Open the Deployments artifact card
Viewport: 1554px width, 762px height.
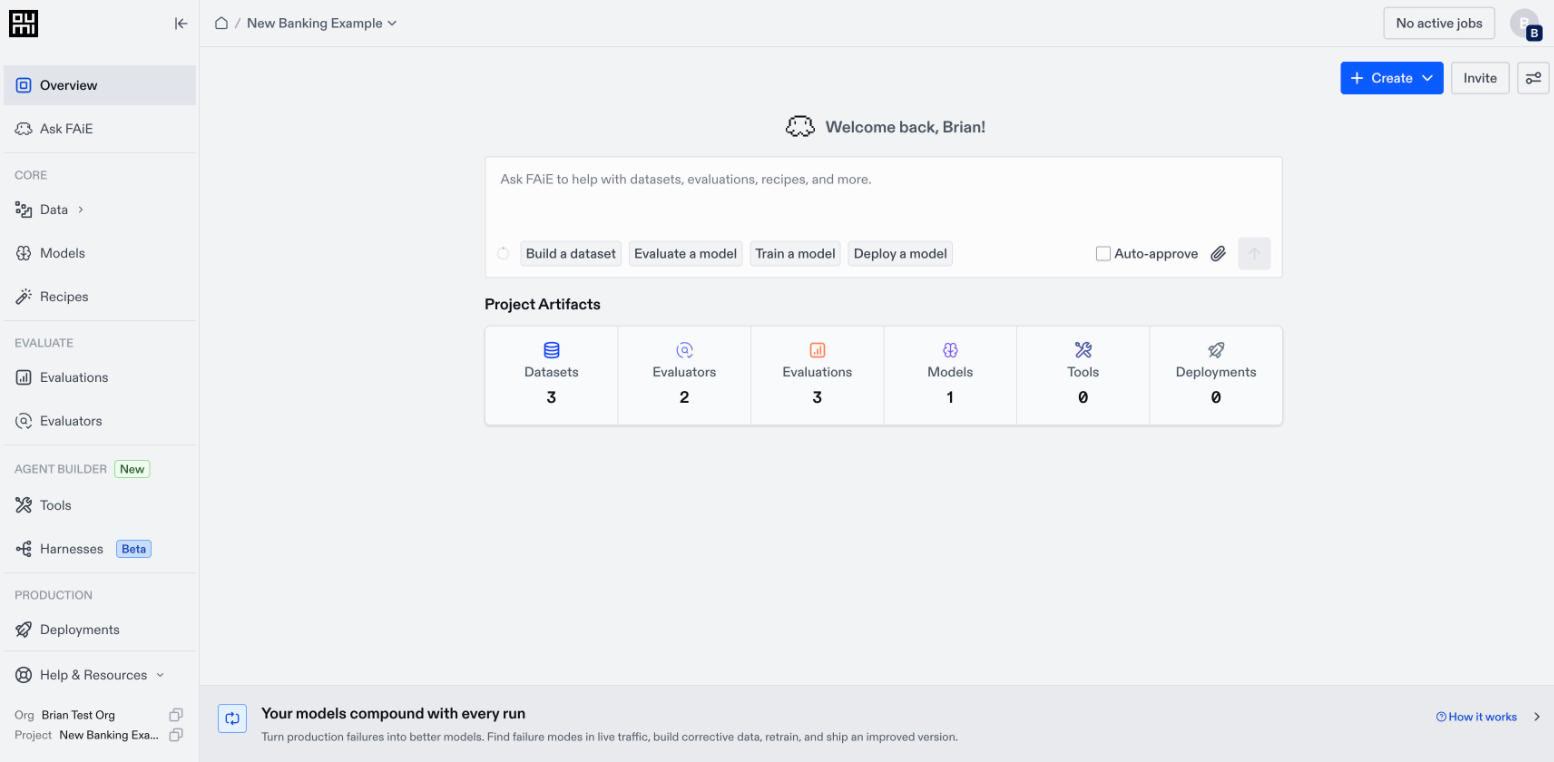tap(1216, 375)
